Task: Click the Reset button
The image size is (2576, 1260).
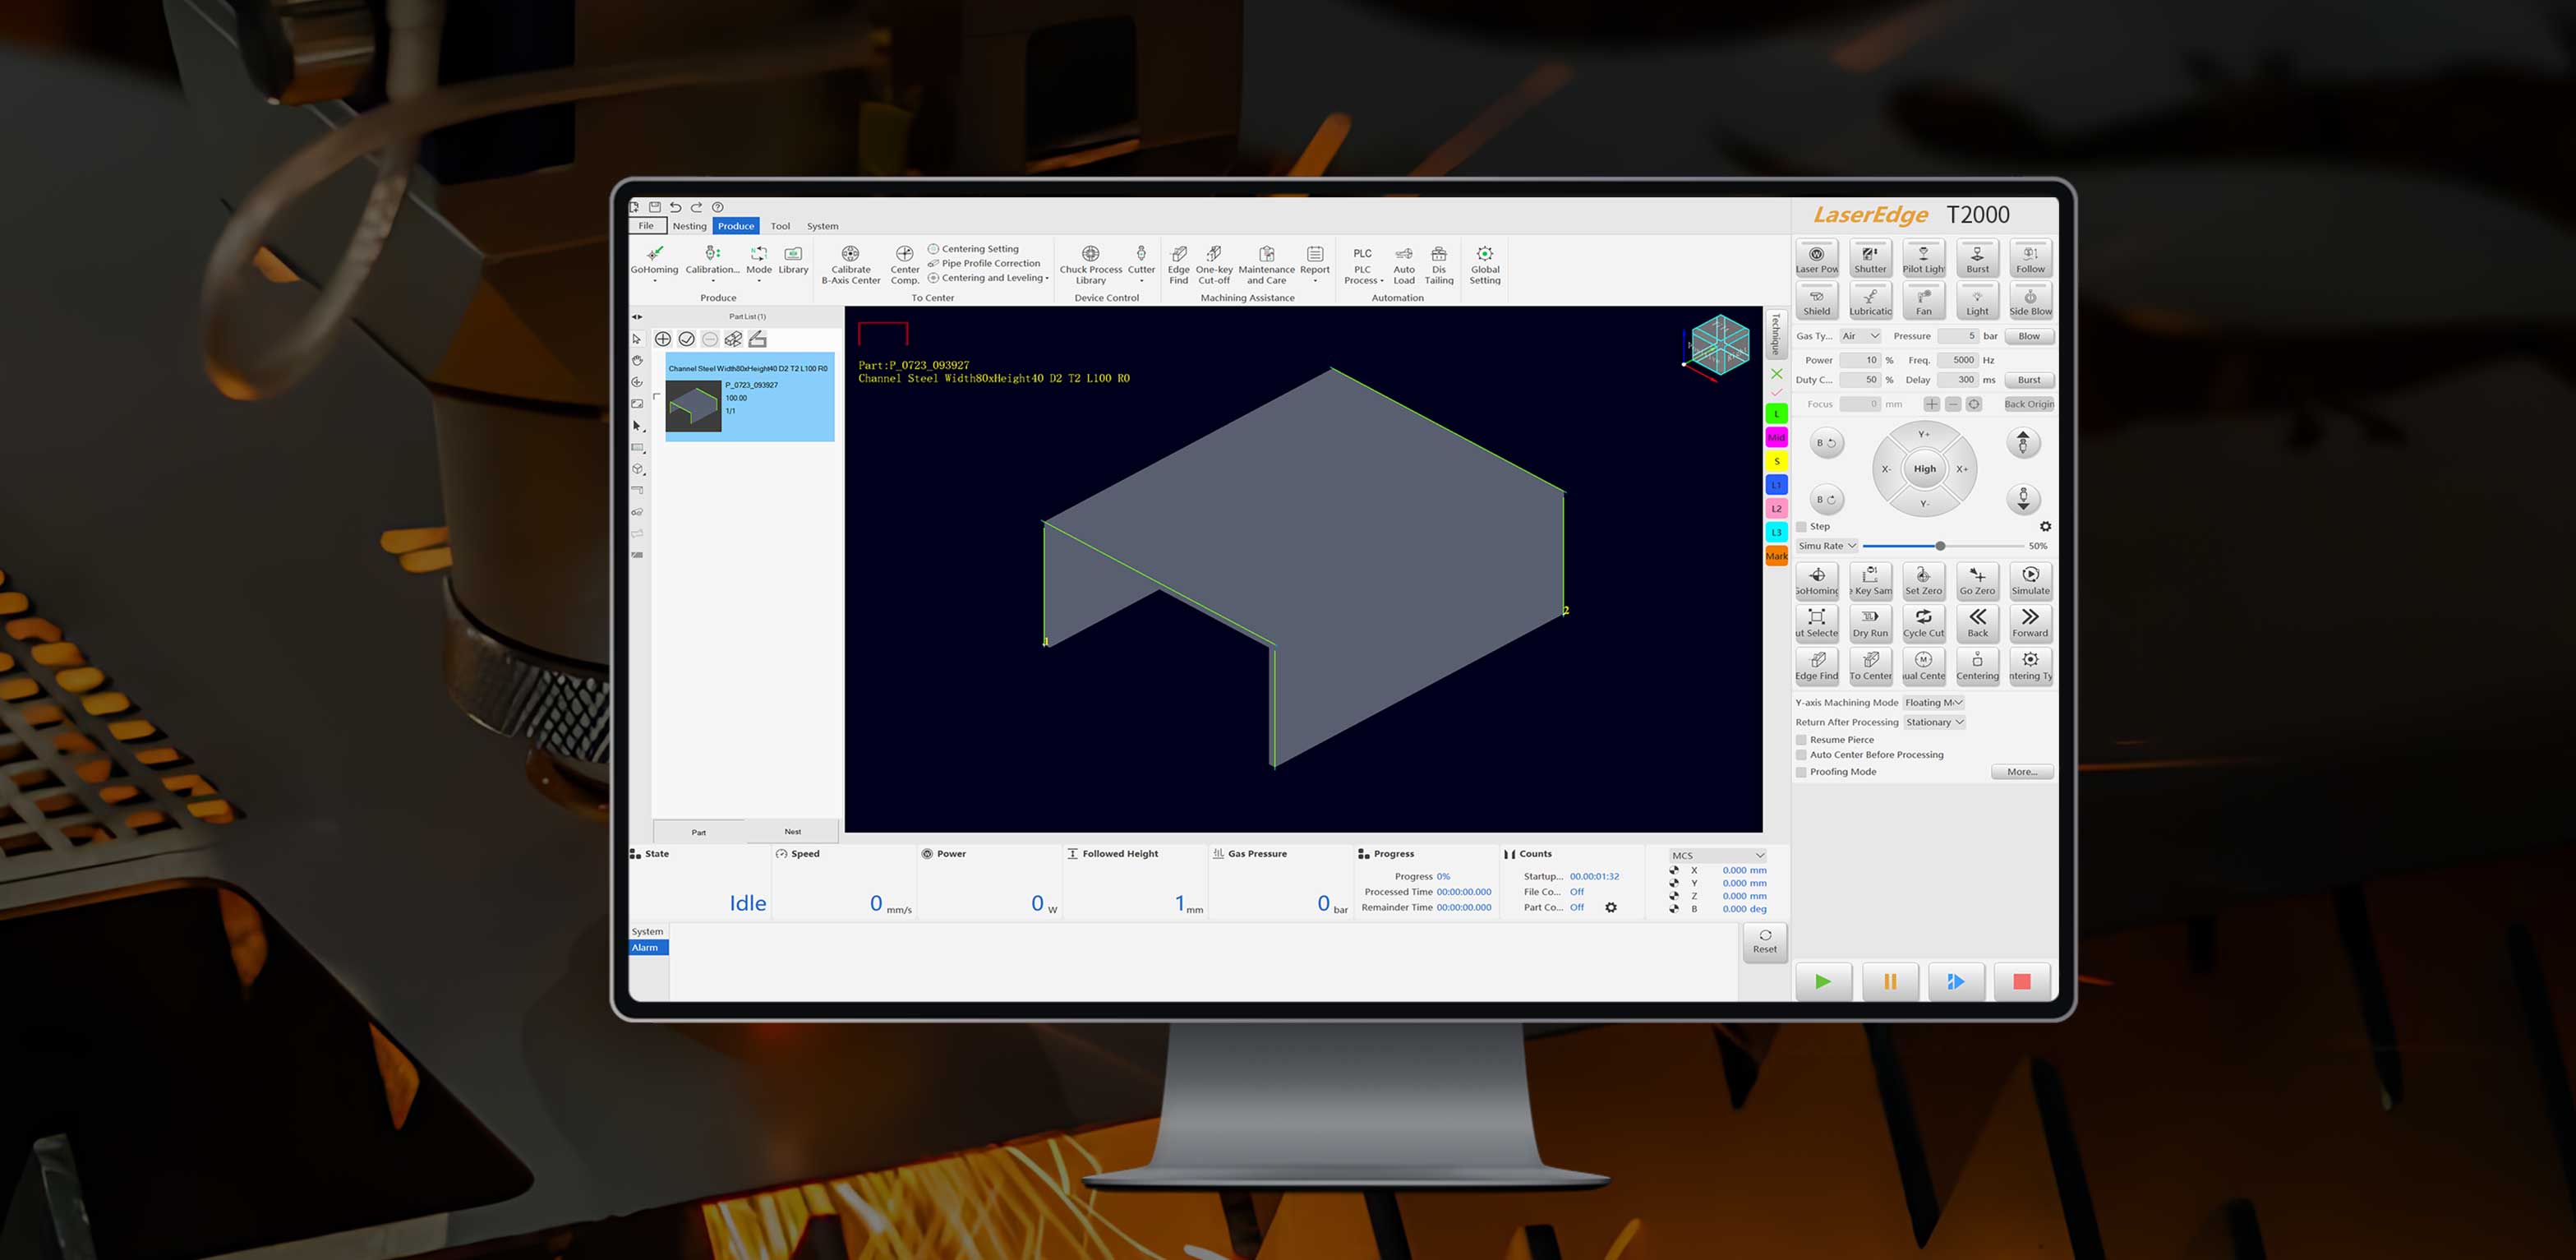Action: [x=1764, y=942]
